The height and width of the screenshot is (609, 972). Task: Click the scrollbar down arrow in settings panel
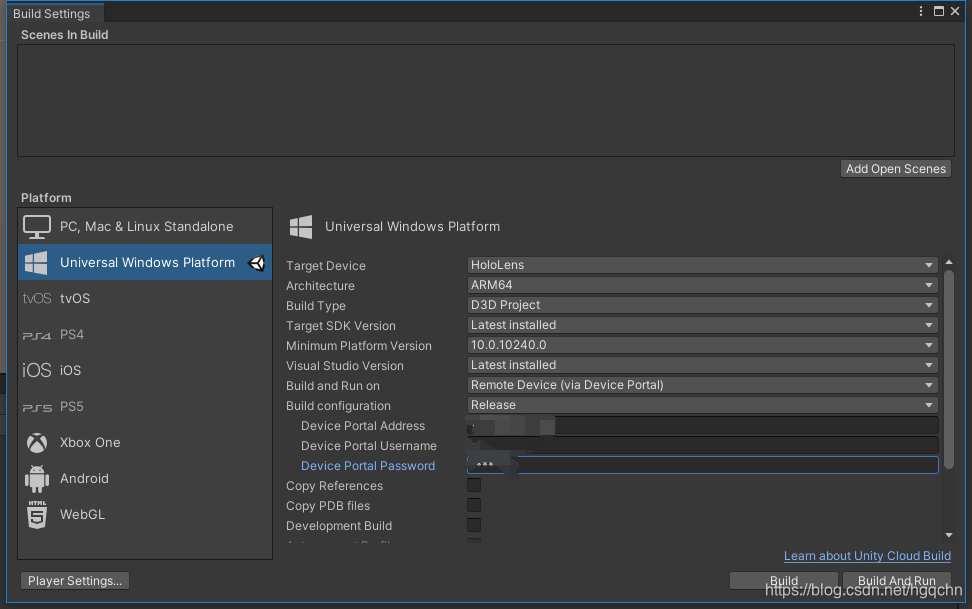[x=948, y=535]
